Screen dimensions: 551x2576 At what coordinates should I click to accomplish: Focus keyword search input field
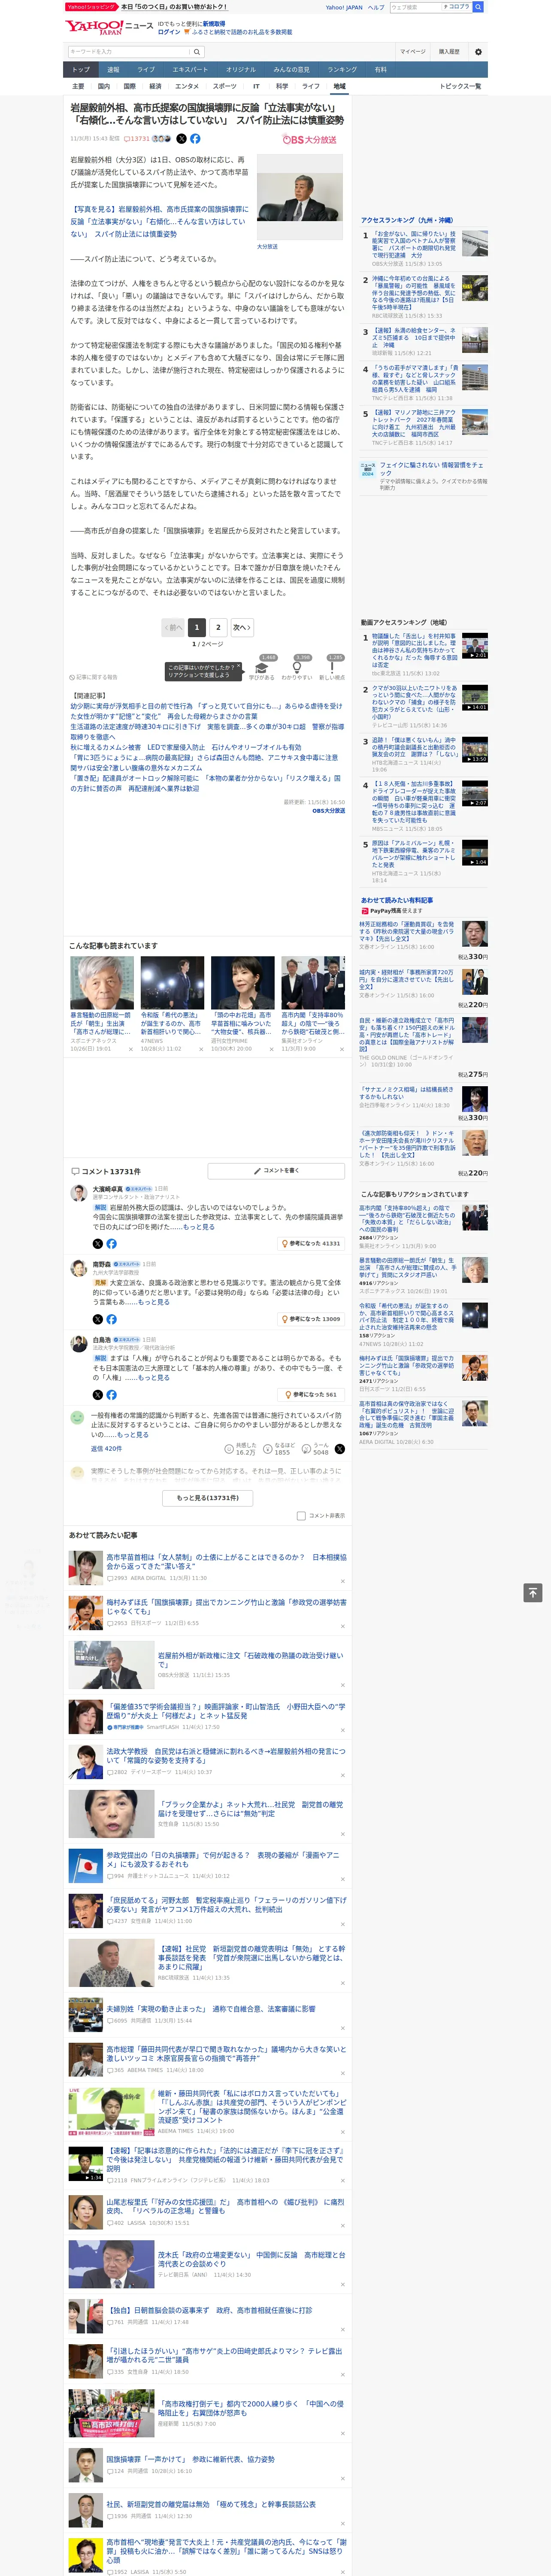tap(129, 52)
